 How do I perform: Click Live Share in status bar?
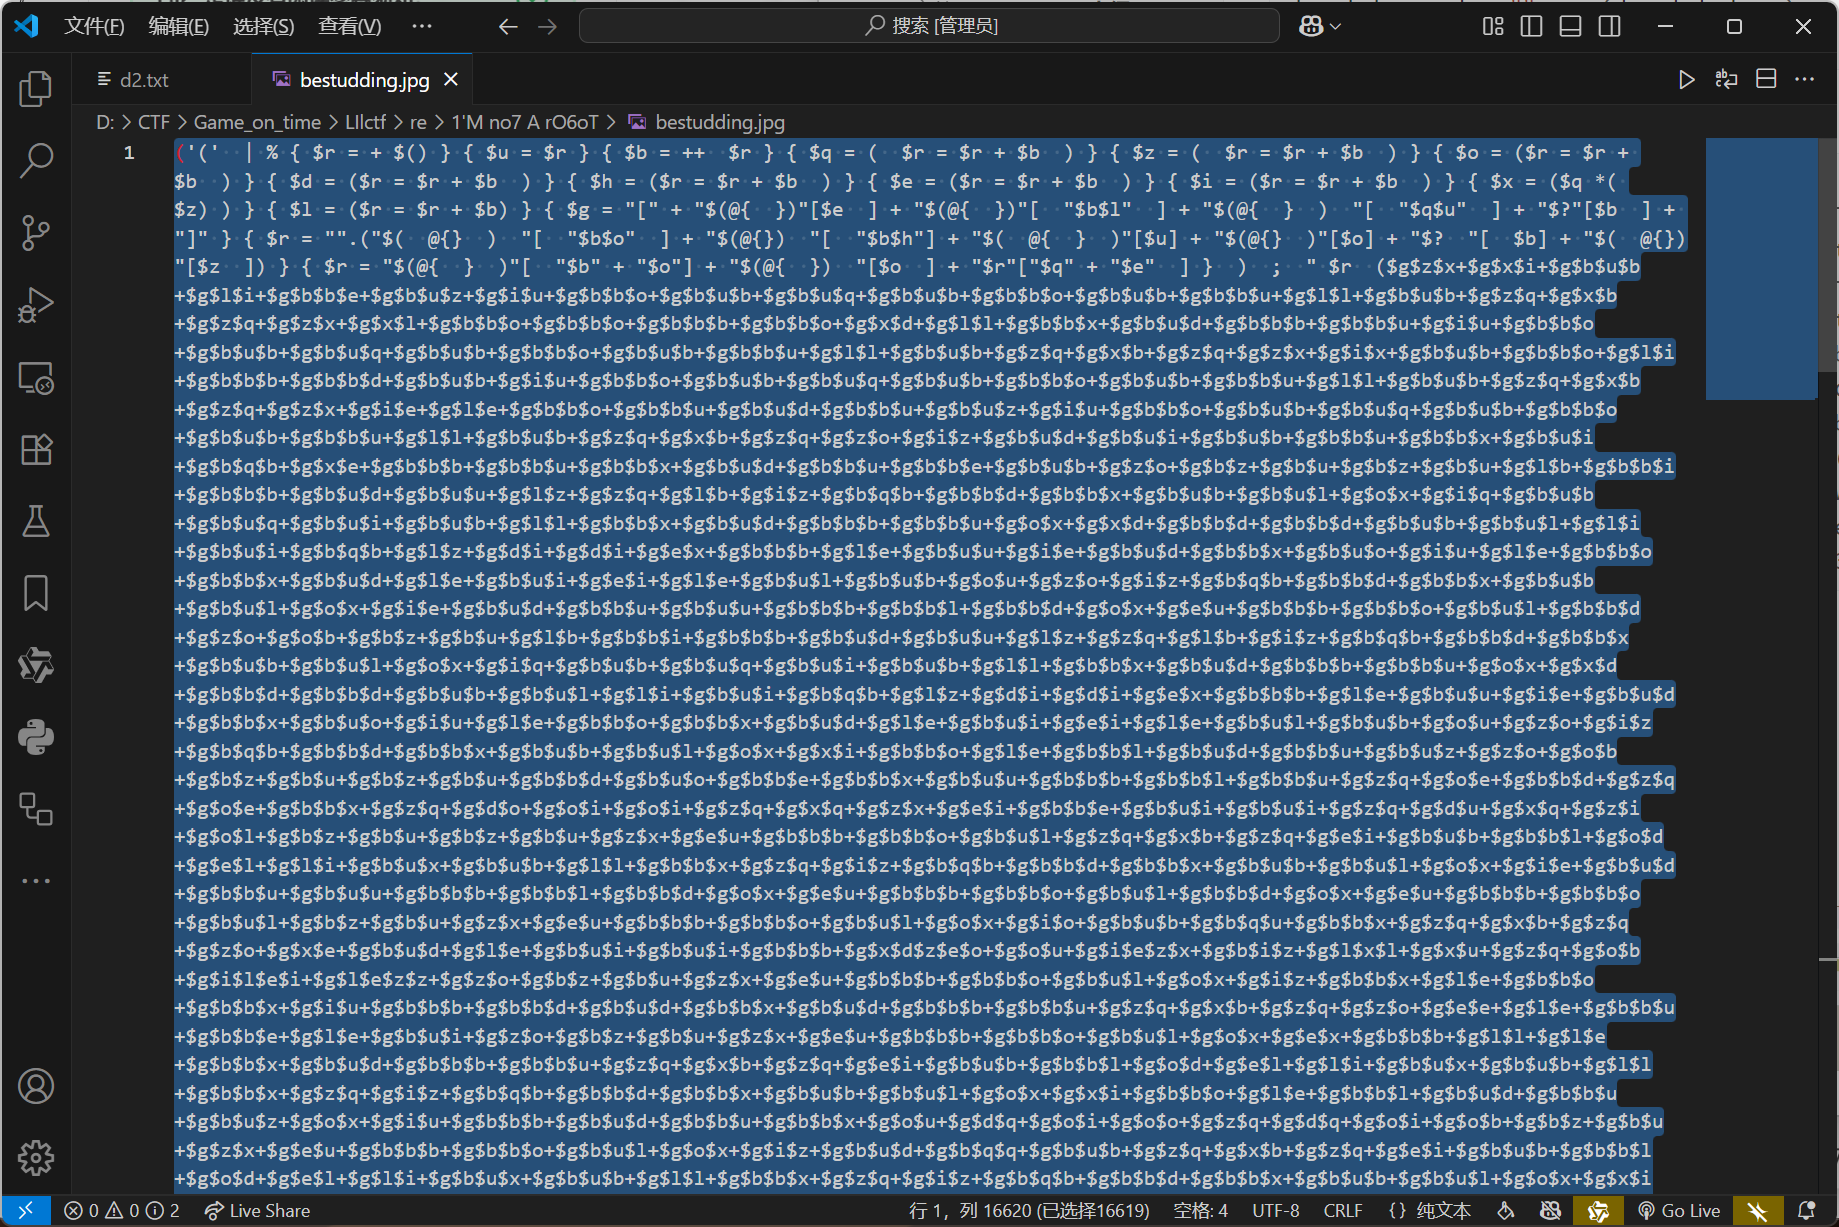pos(257,1211)
